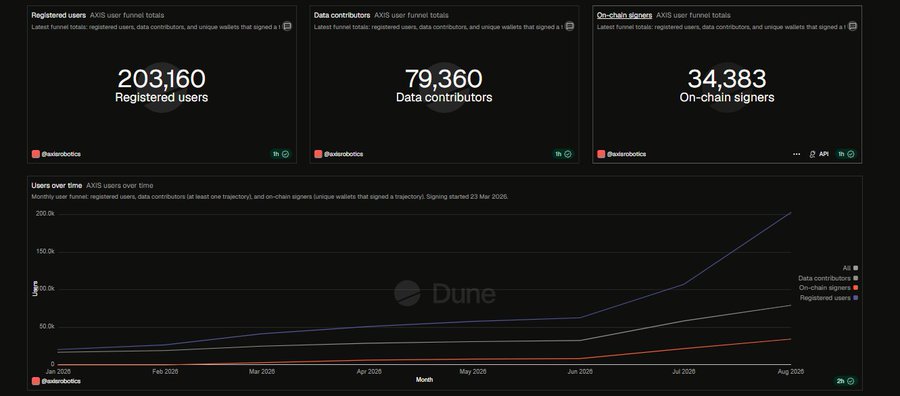Viewport: 900px width, 396px height.
Task: Open the On-chain signers query title
Action: (x=624, y=15)
